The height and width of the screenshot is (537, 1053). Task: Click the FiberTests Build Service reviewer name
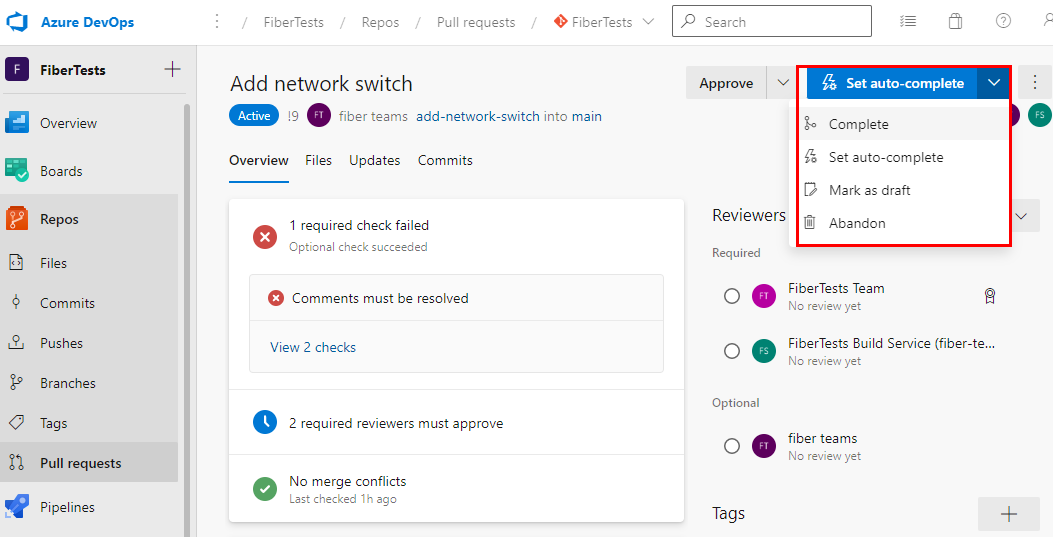coord(891,343)
